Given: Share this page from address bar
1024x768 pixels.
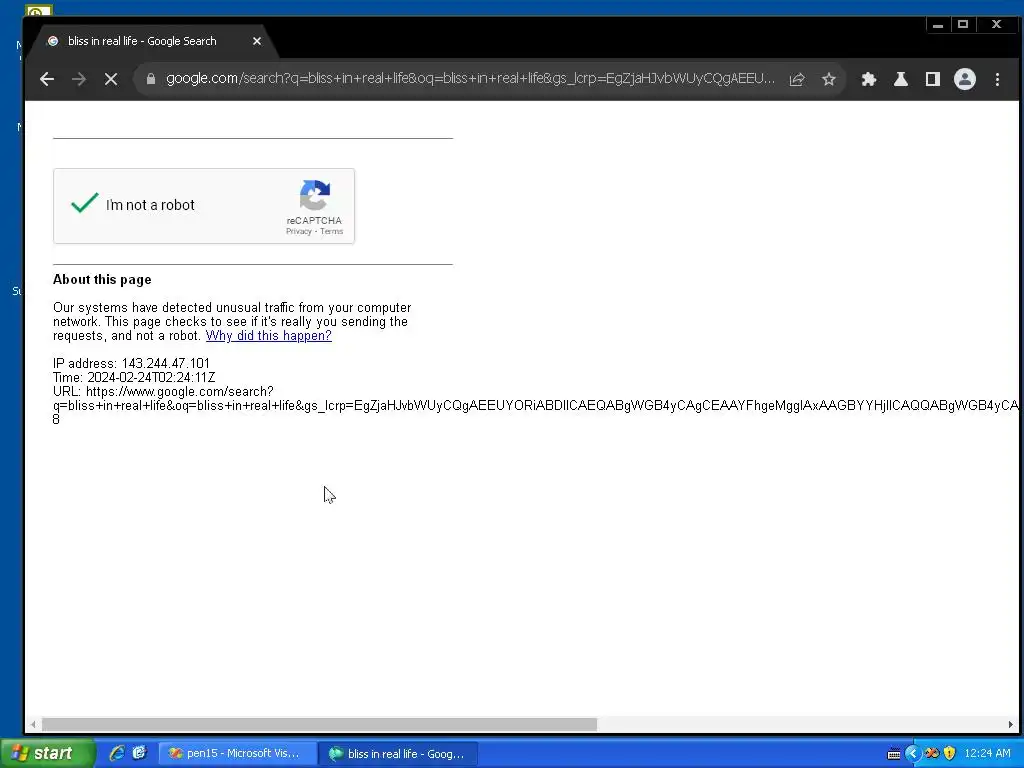Looking at the screenshot, I should coord(797,80).
